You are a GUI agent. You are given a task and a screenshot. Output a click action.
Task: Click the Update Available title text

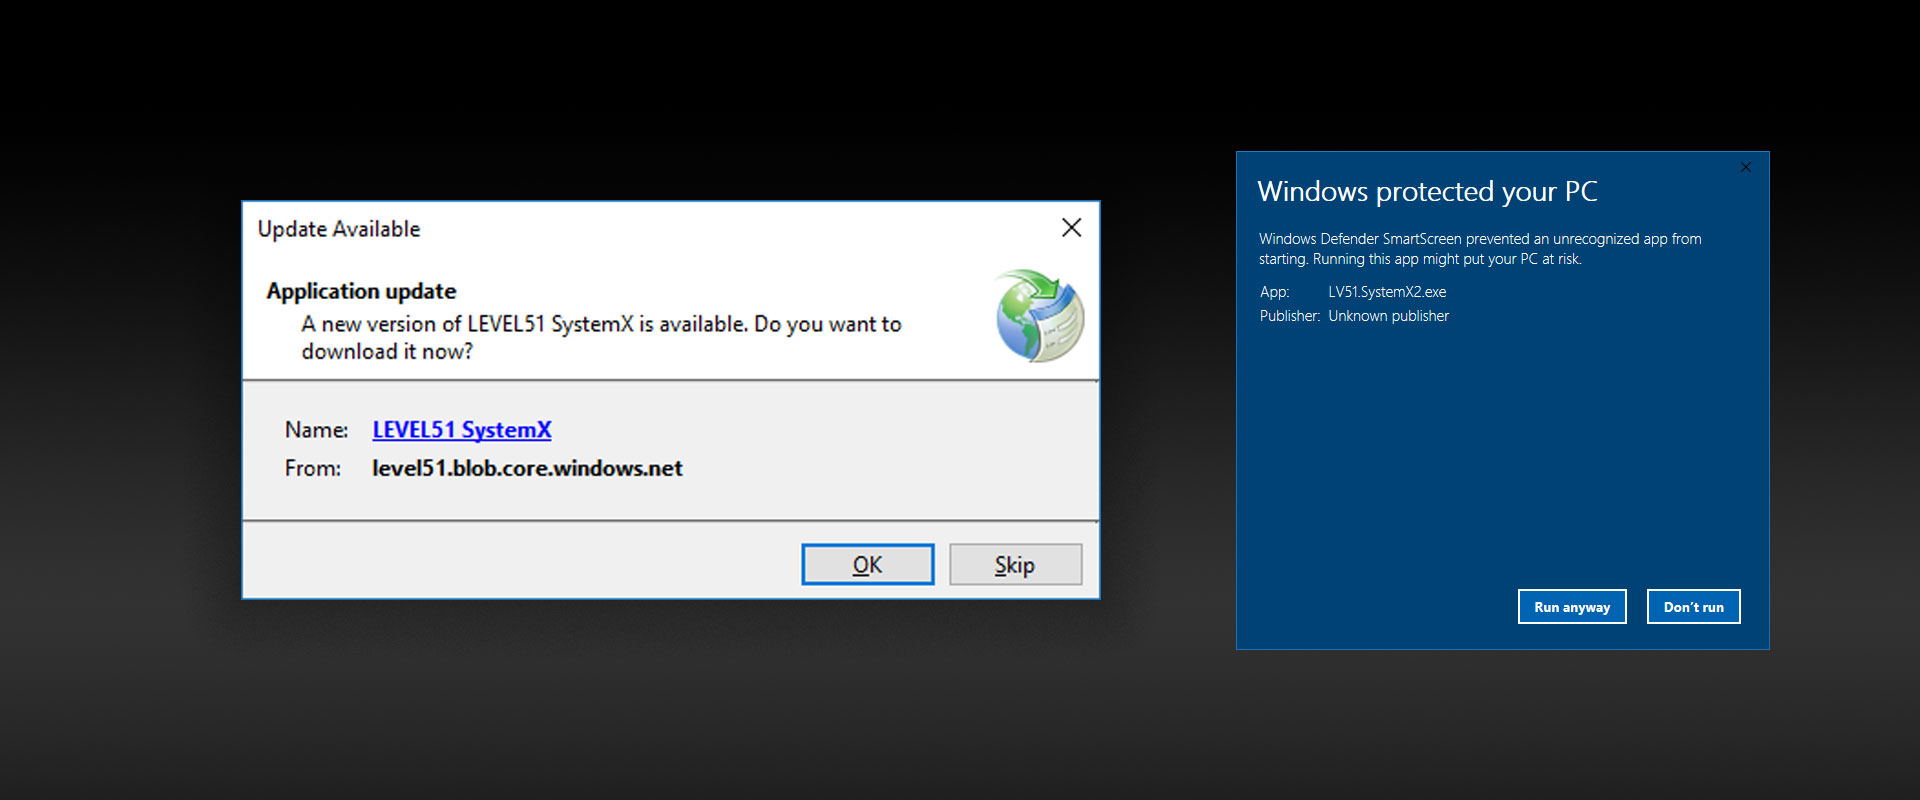tap(339, 229)
